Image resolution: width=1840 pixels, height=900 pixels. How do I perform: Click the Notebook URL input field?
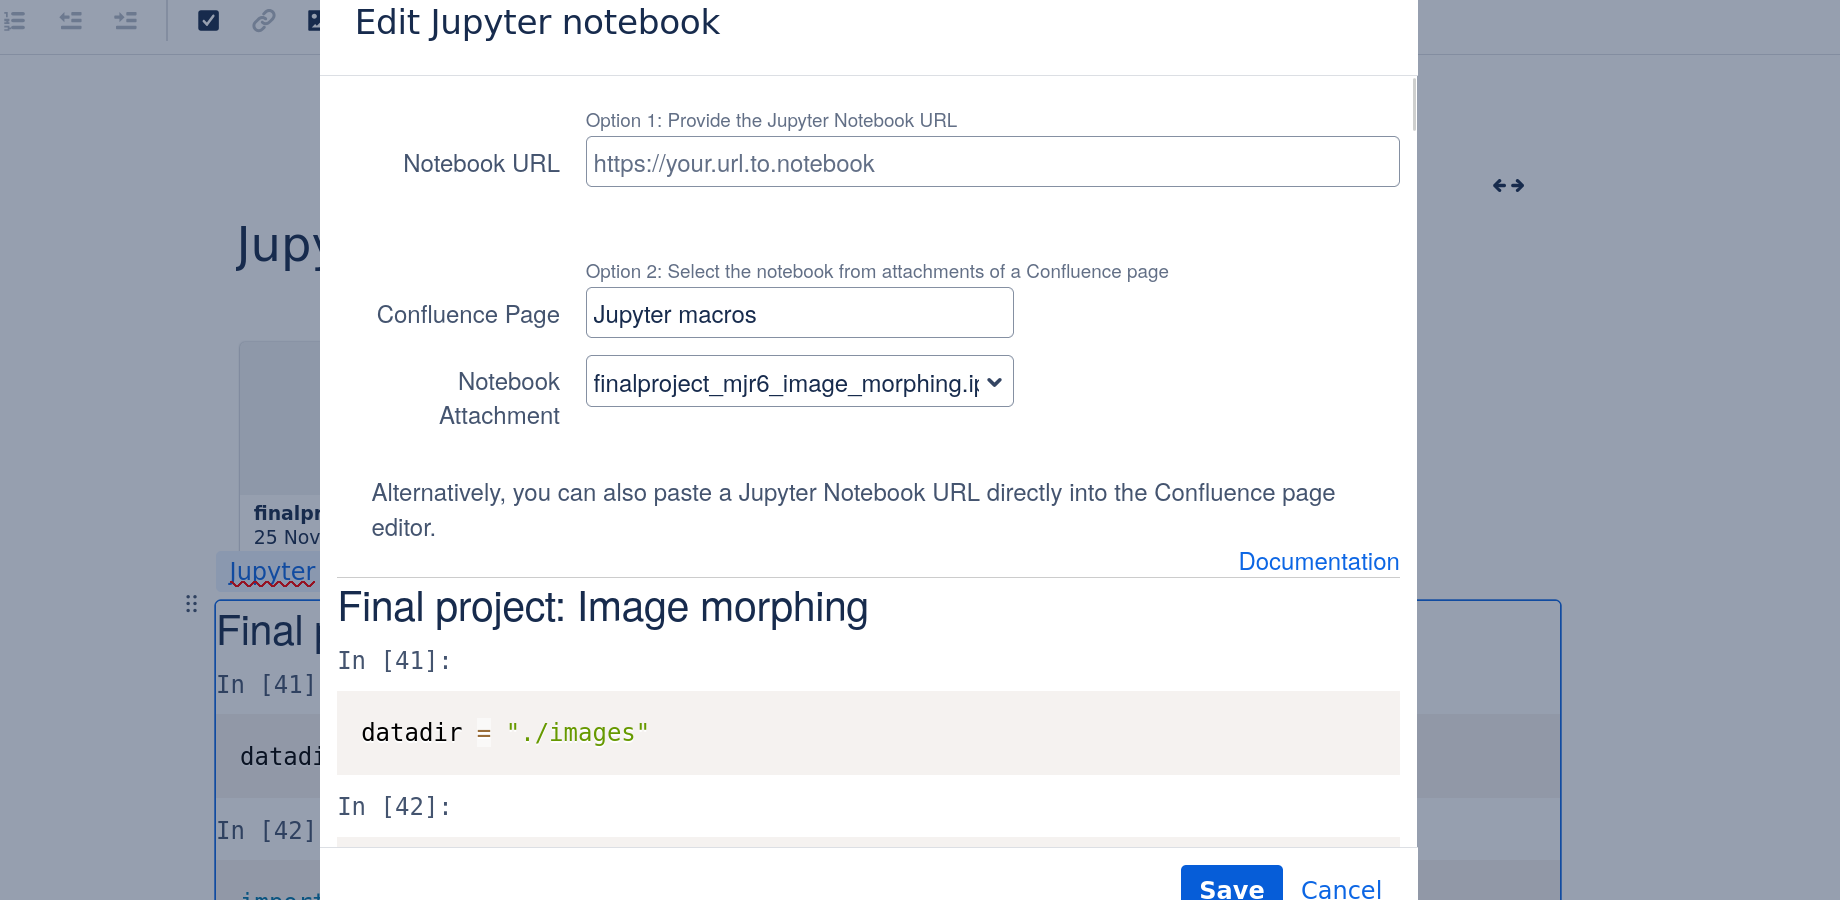[x=991, y=163]
